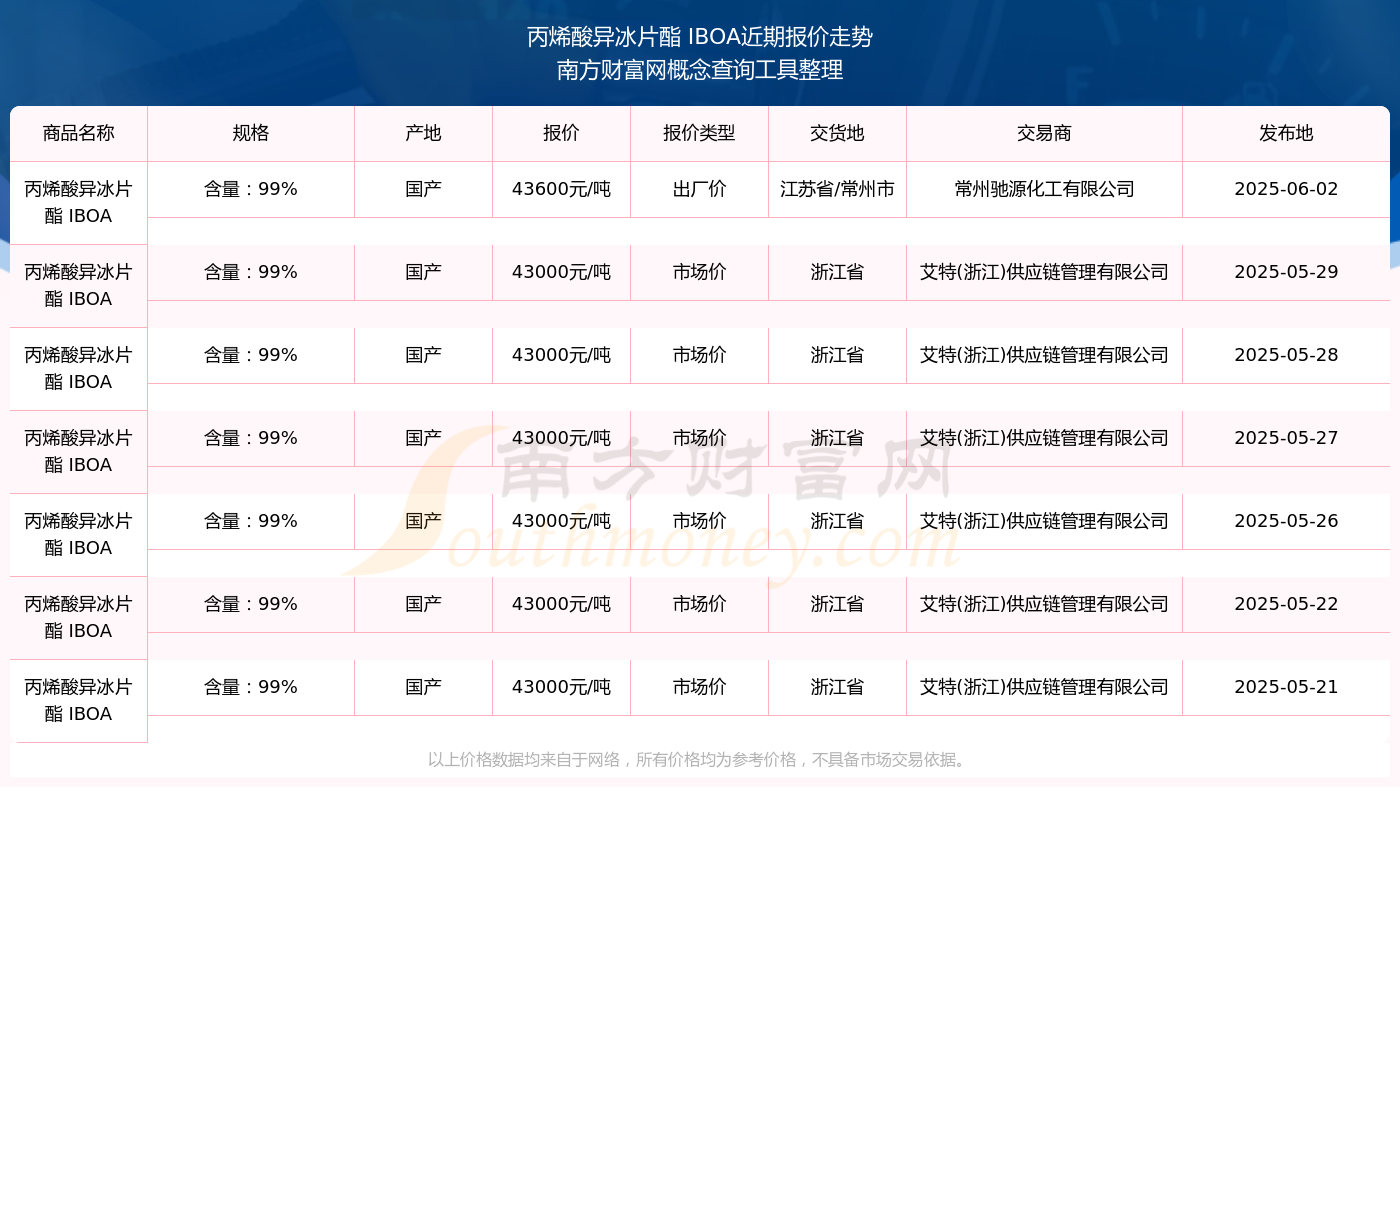Select the date 2025-05-29
This screenshot has width=1400, height=1205.
click(x=1286, y=273)
